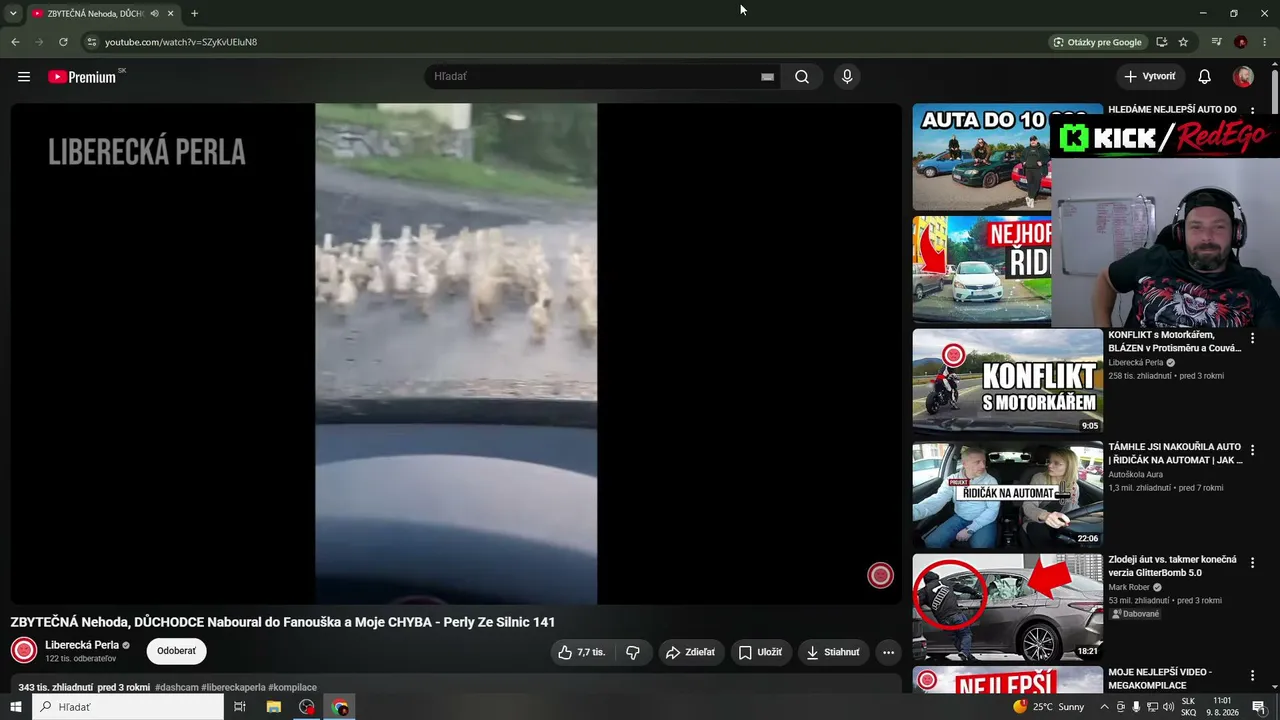Open the YouTube guide hamburger menu

coord(24,77)
